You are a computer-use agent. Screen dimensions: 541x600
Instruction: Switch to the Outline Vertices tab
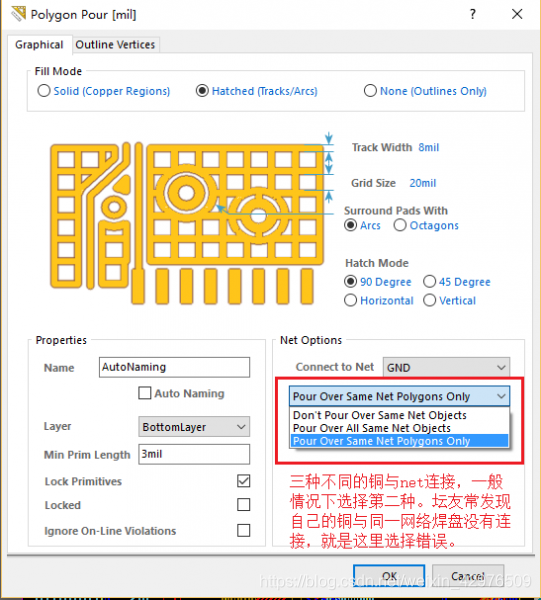click(x=115, y=45)
